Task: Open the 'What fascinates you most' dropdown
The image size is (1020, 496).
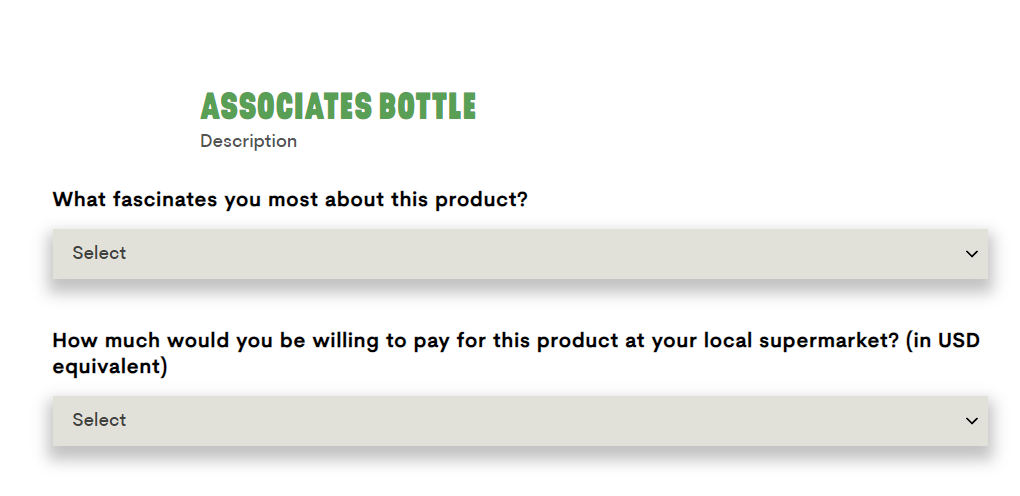Action: (520, 254)
